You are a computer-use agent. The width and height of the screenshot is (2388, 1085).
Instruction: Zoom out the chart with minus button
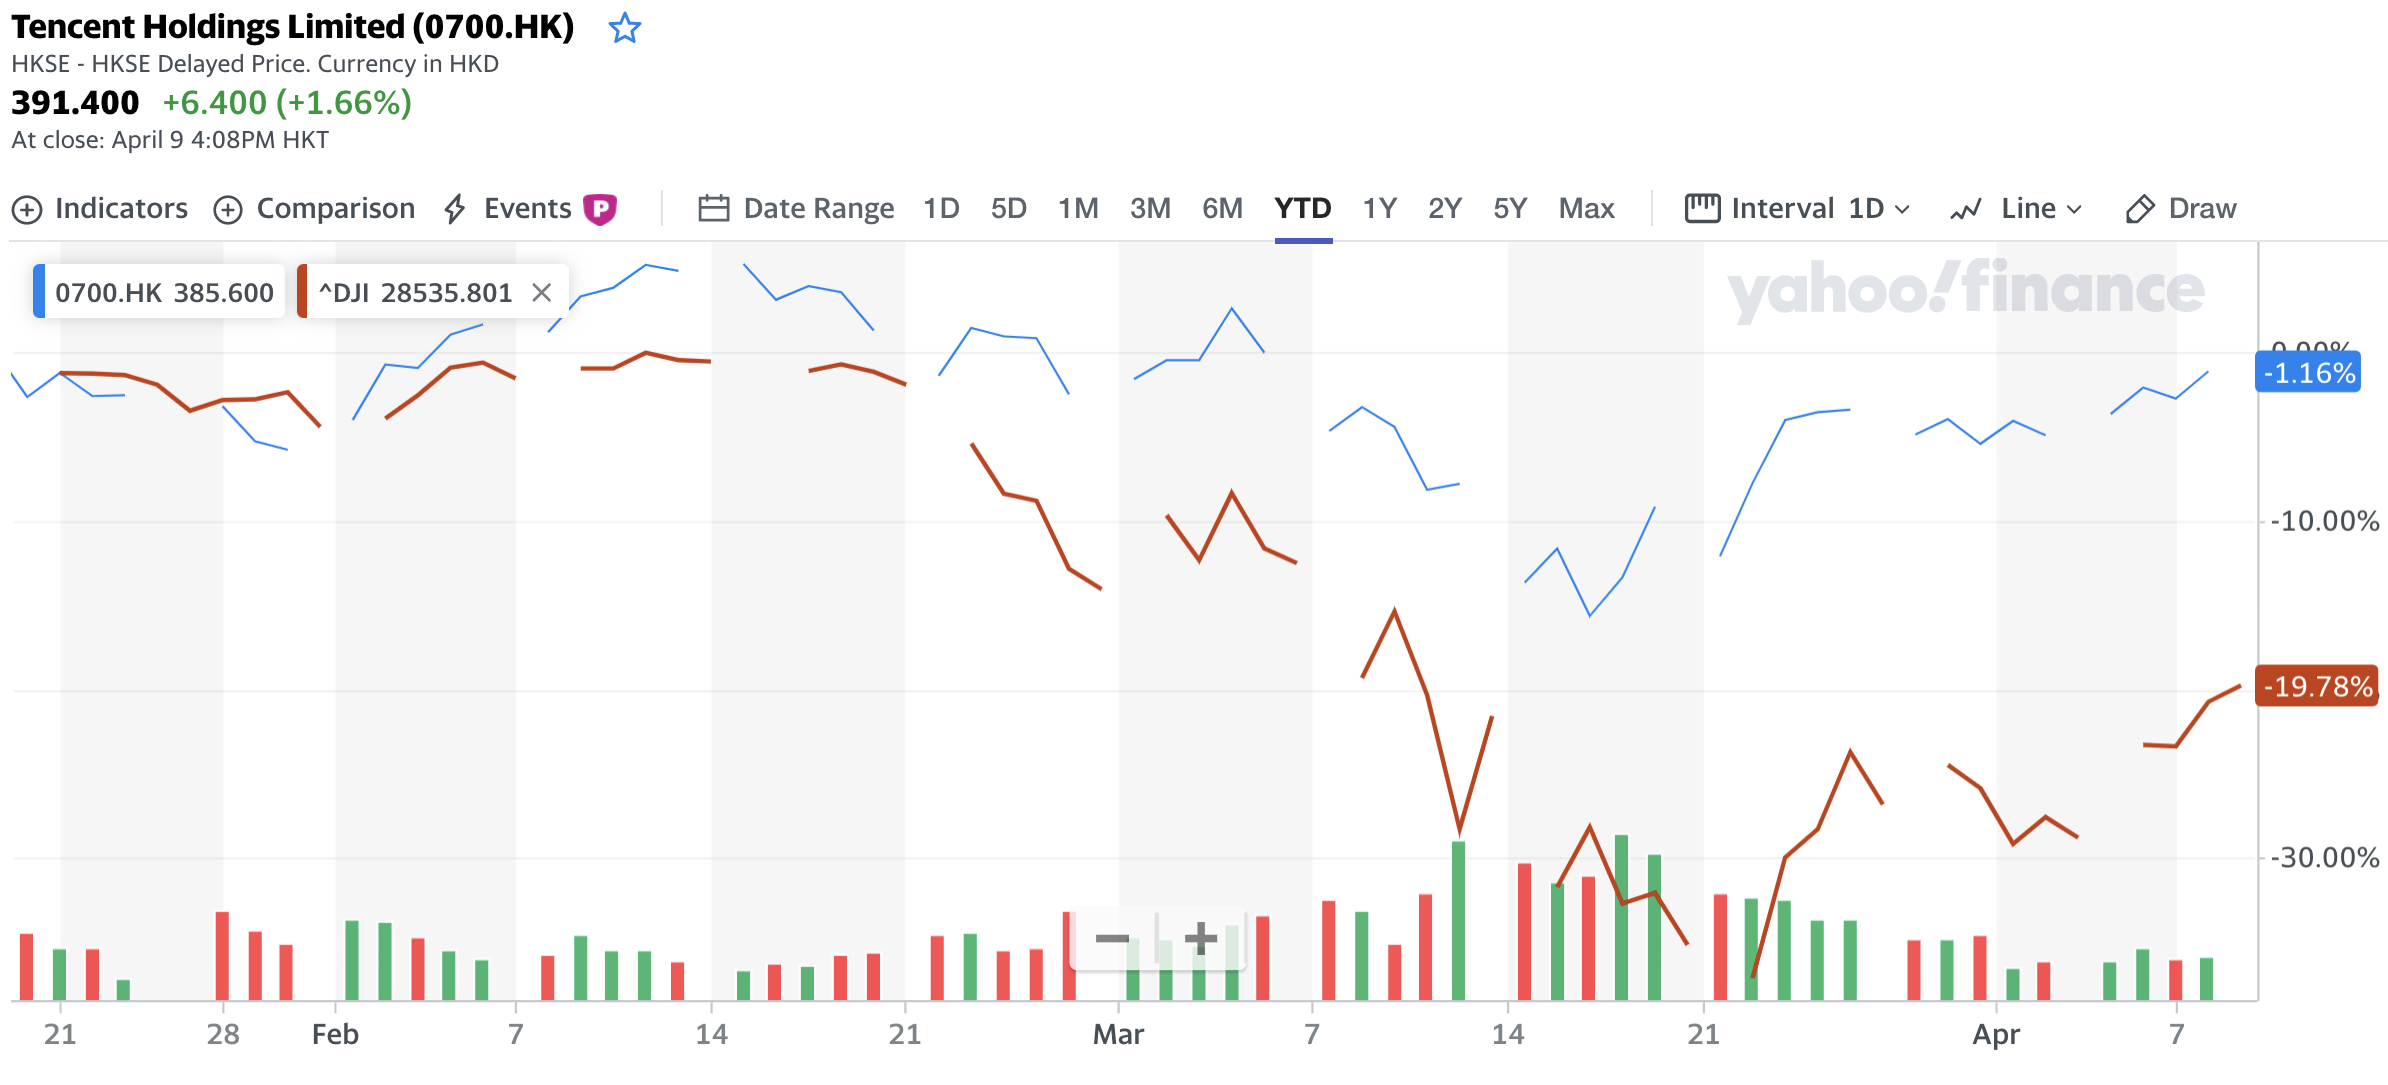click(x=1112, y=938)
